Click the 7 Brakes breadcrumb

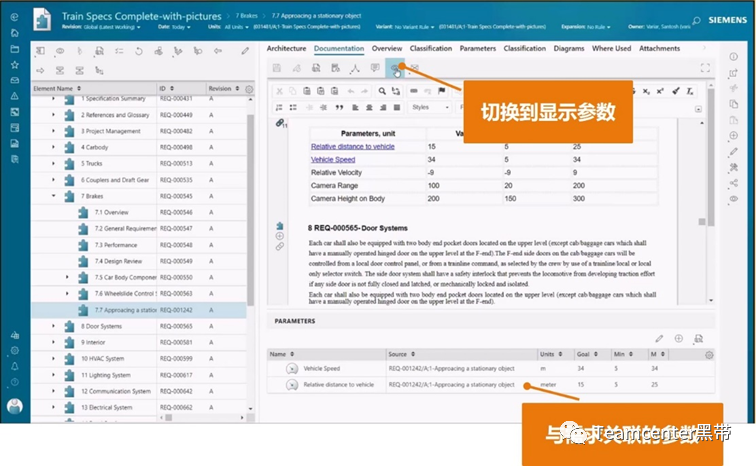tap(246, 16)
